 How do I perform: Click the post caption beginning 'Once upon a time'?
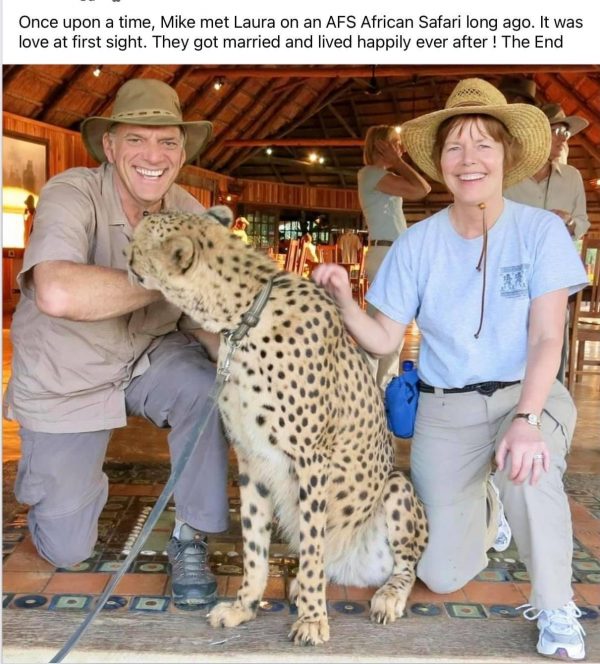point(301,32)
